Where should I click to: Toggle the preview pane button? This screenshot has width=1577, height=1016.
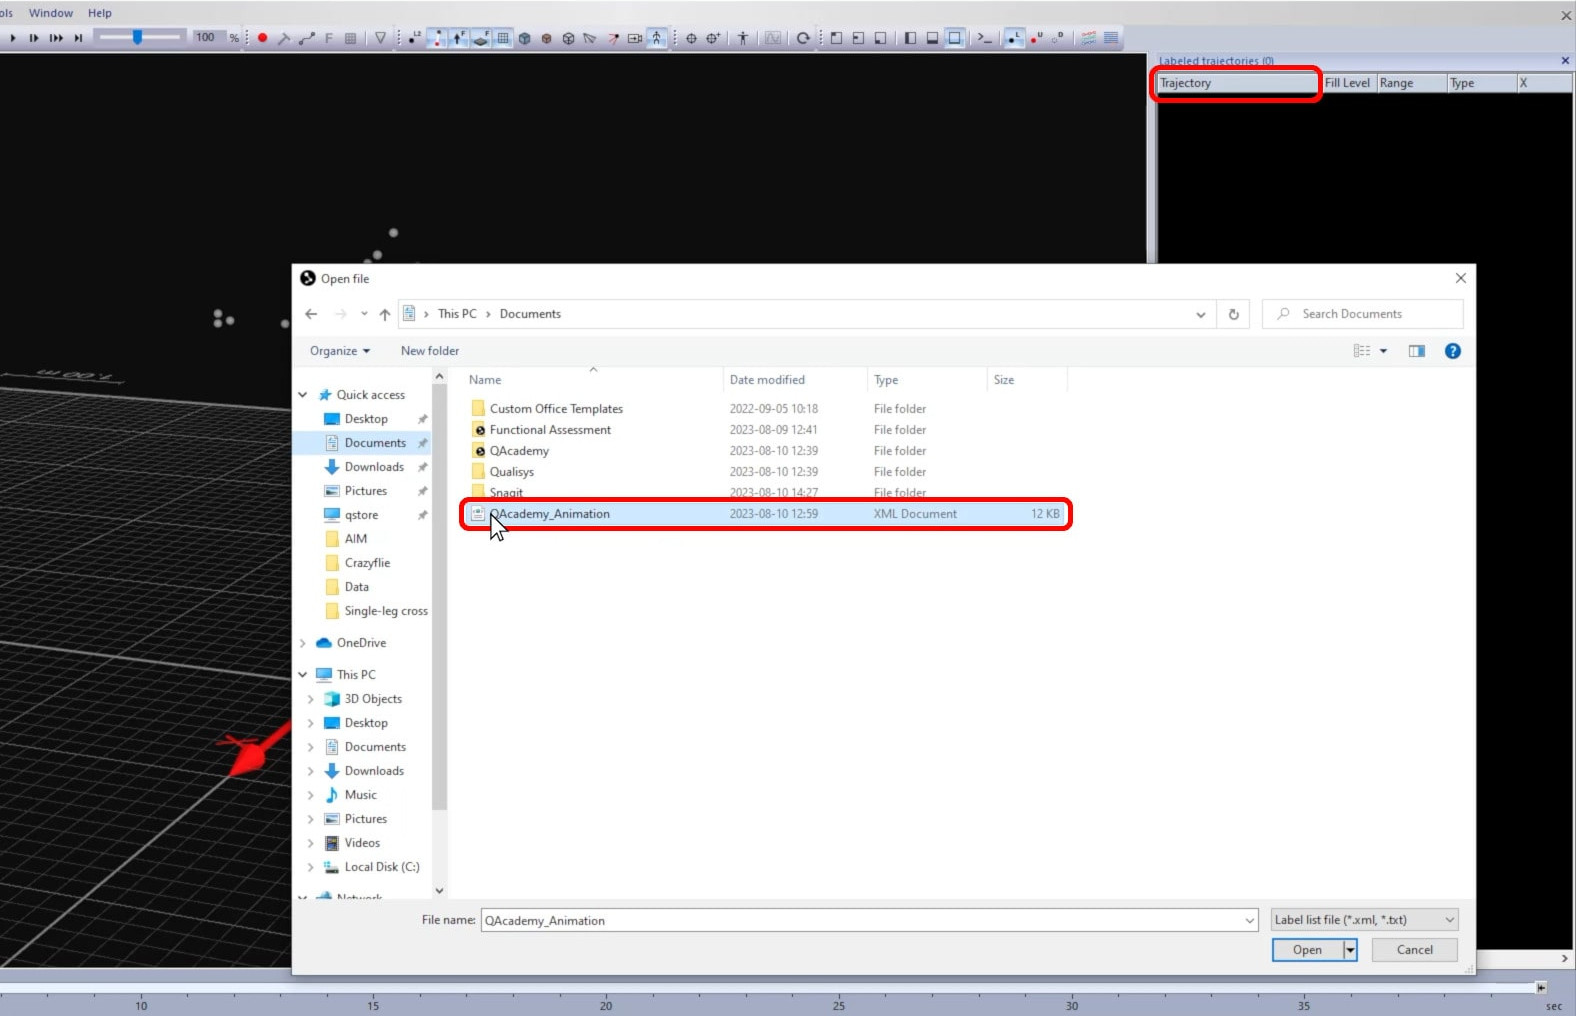(1416, 351)
